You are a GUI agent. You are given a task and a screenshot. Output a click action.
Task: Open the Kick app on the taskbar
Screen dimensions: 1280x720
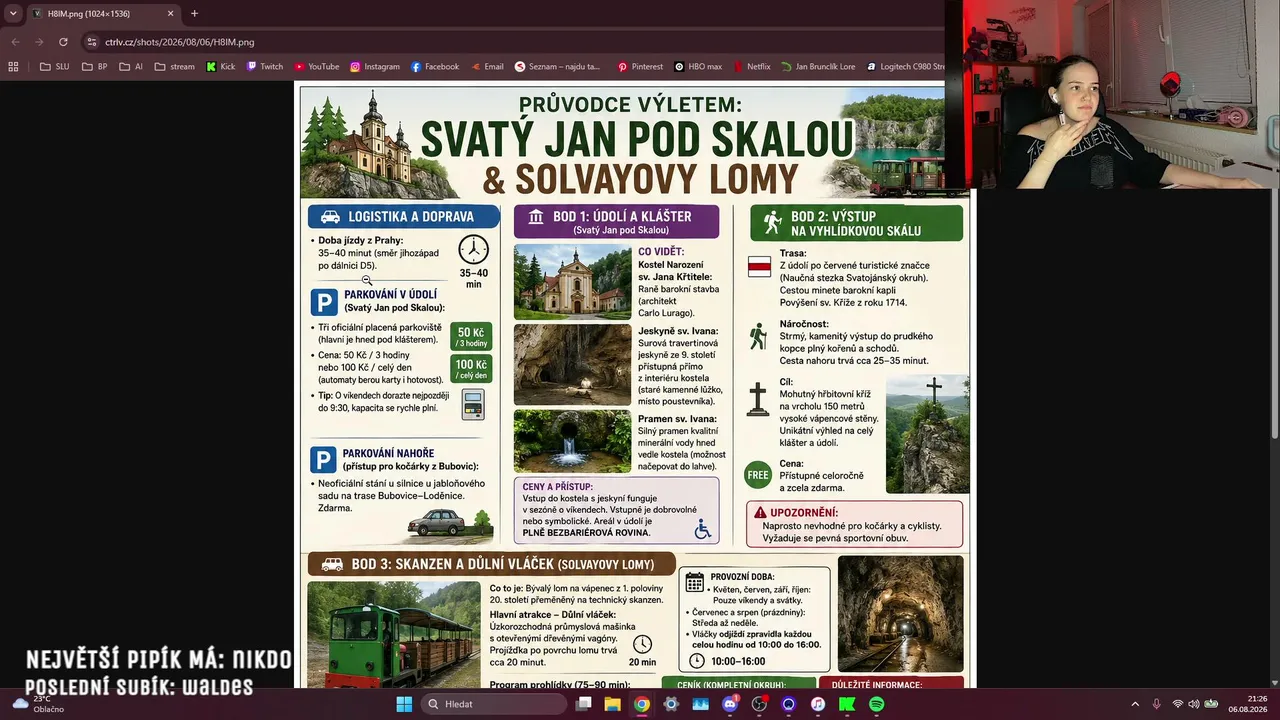click(847, 704)
